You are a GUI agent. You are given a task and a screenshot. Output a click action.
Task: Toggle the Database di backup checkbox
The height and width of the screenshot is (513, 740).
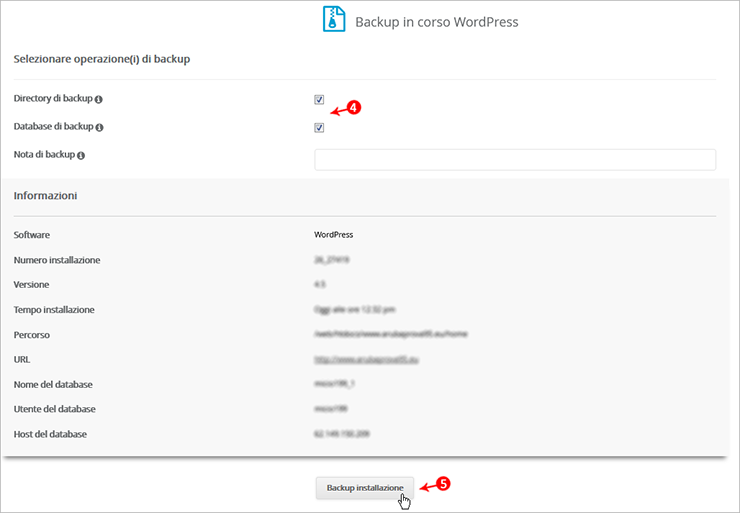point(319,128)
